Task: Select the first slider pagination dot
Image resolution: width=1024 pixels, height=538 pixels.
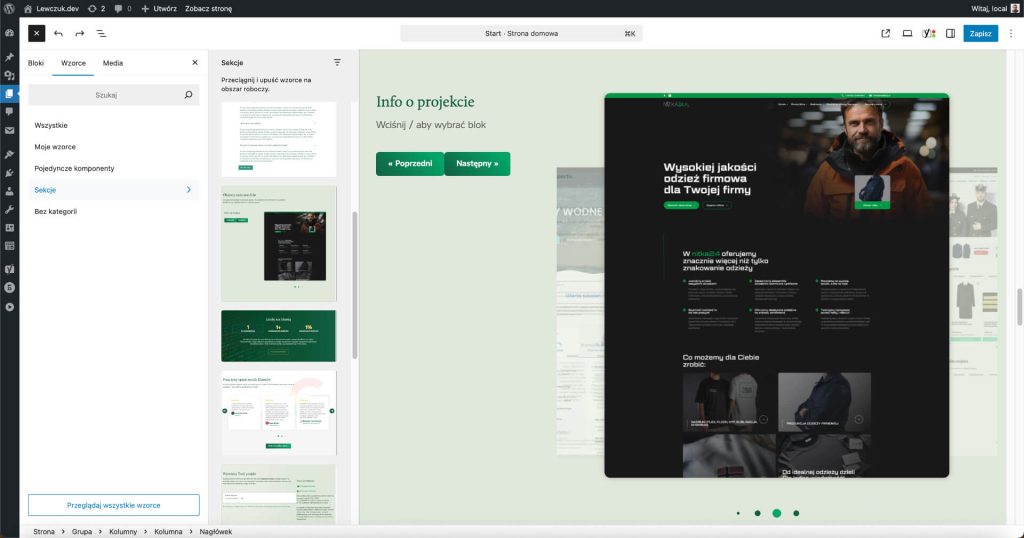Action: (x=738, y=513)
